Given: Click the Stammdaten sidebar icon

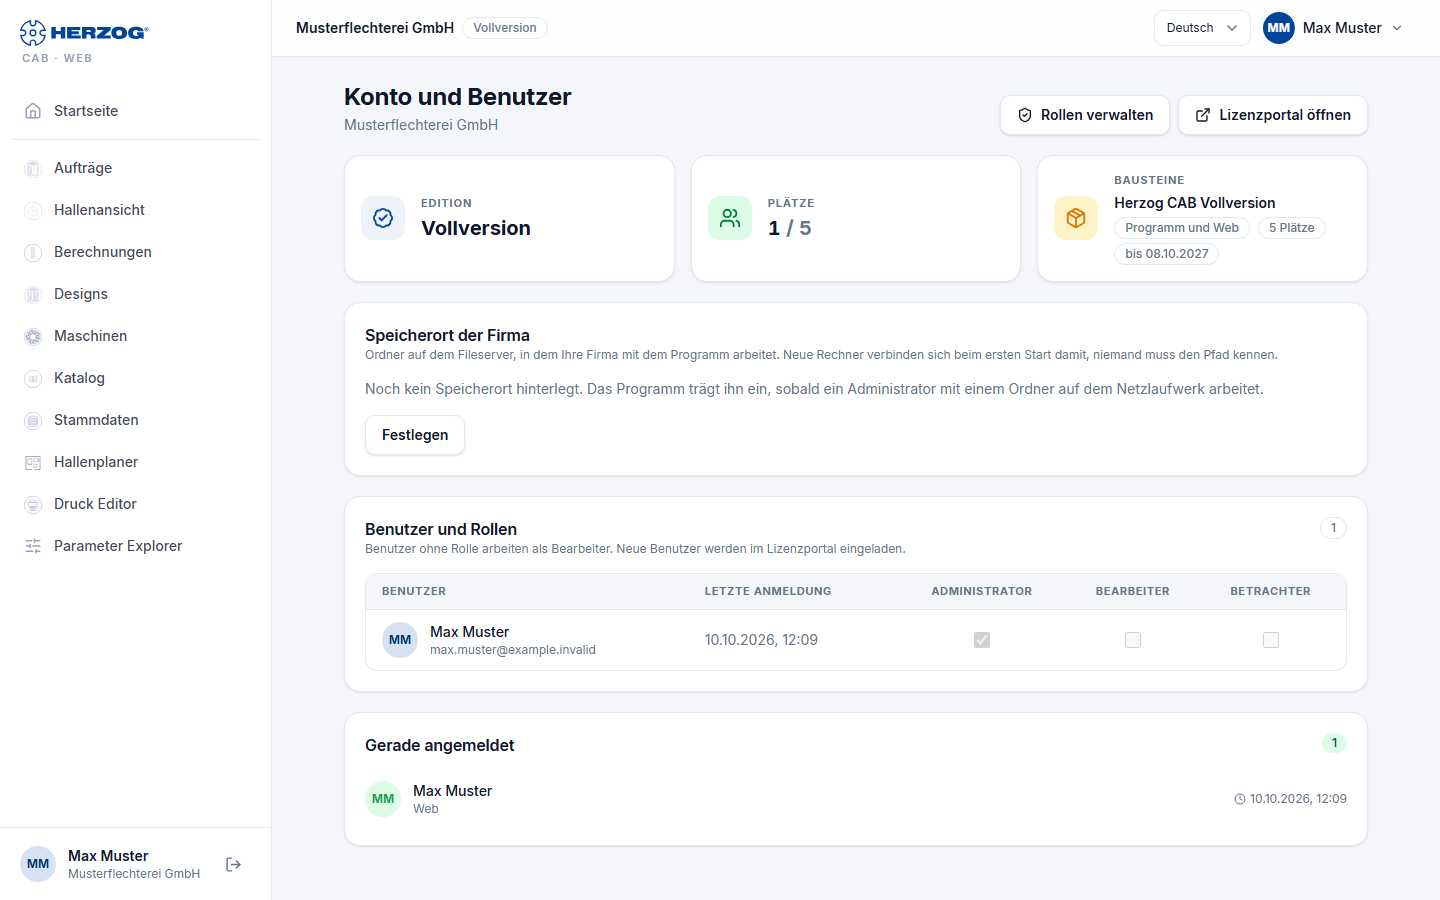Looking at the screenshot, I should tap(33, 420).
